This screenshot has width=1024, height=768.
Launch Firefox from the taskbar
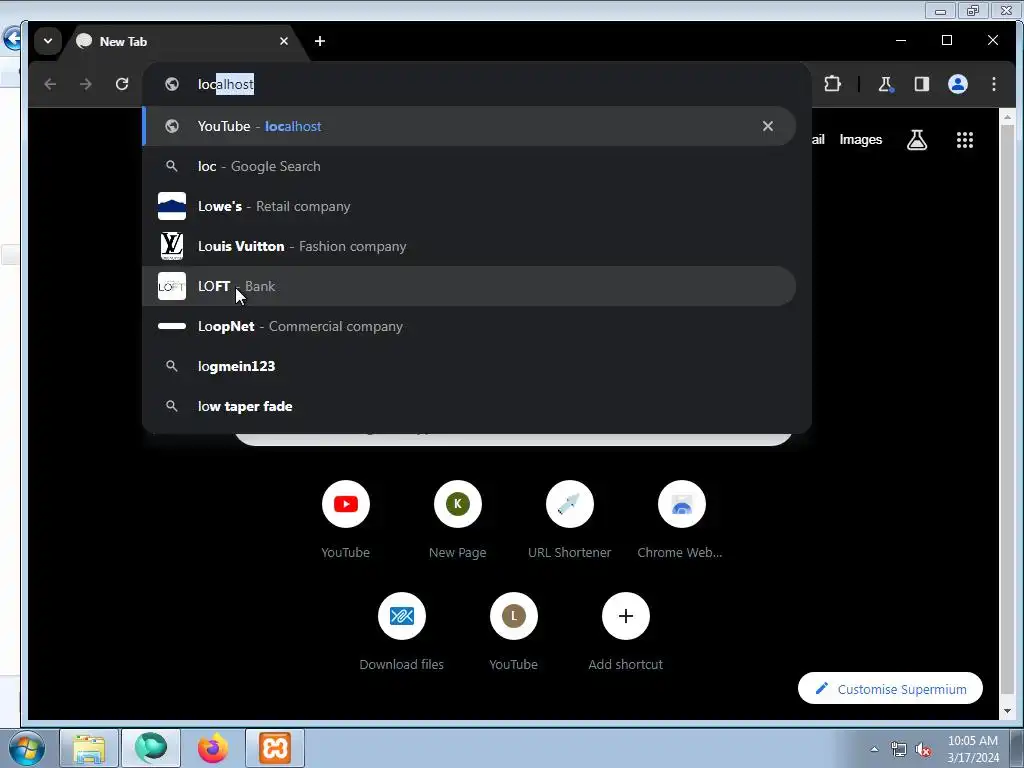pos(213,748)
